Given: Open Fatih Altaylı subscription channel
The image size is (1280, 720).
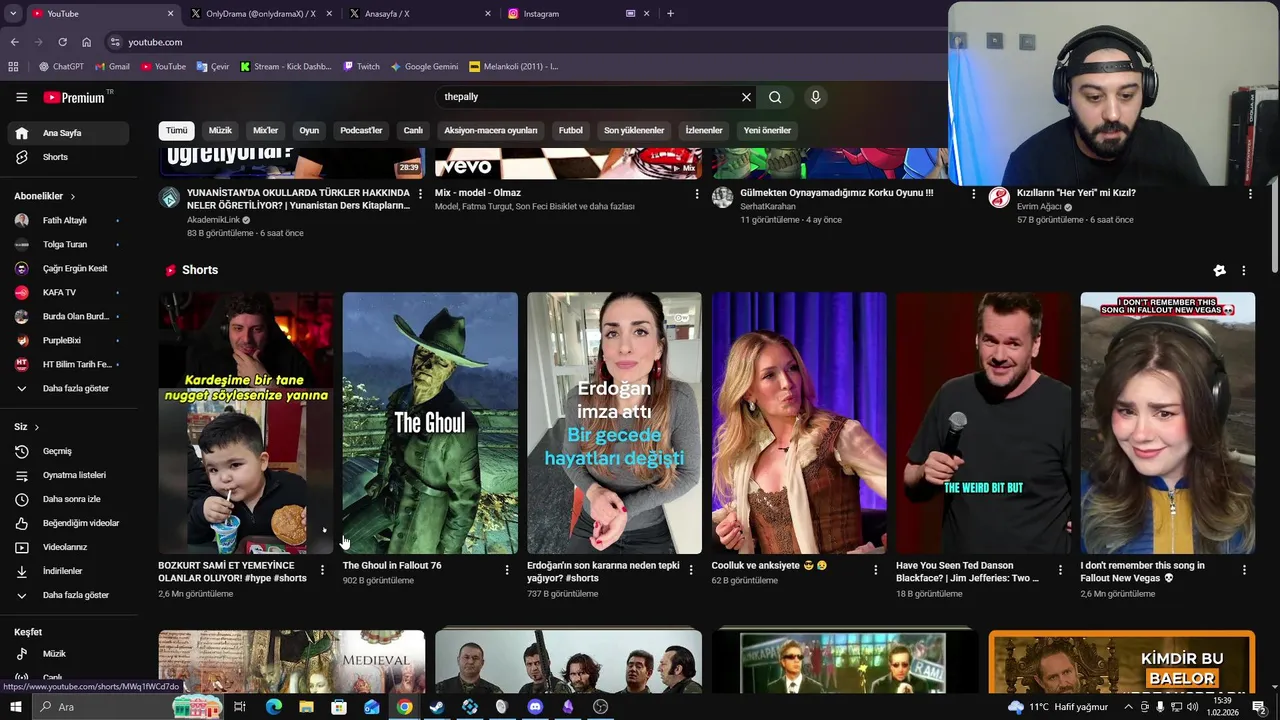Looking at the screenshot, I should point(68,220).
